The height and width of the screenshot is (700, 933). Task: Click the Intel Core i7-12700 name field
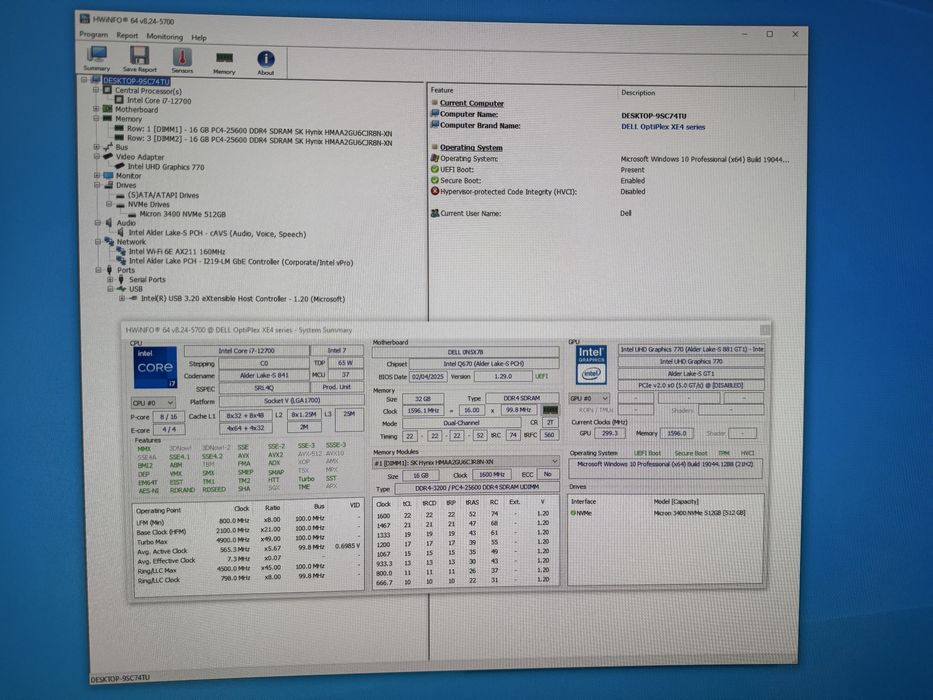click(x=246, y=351)
